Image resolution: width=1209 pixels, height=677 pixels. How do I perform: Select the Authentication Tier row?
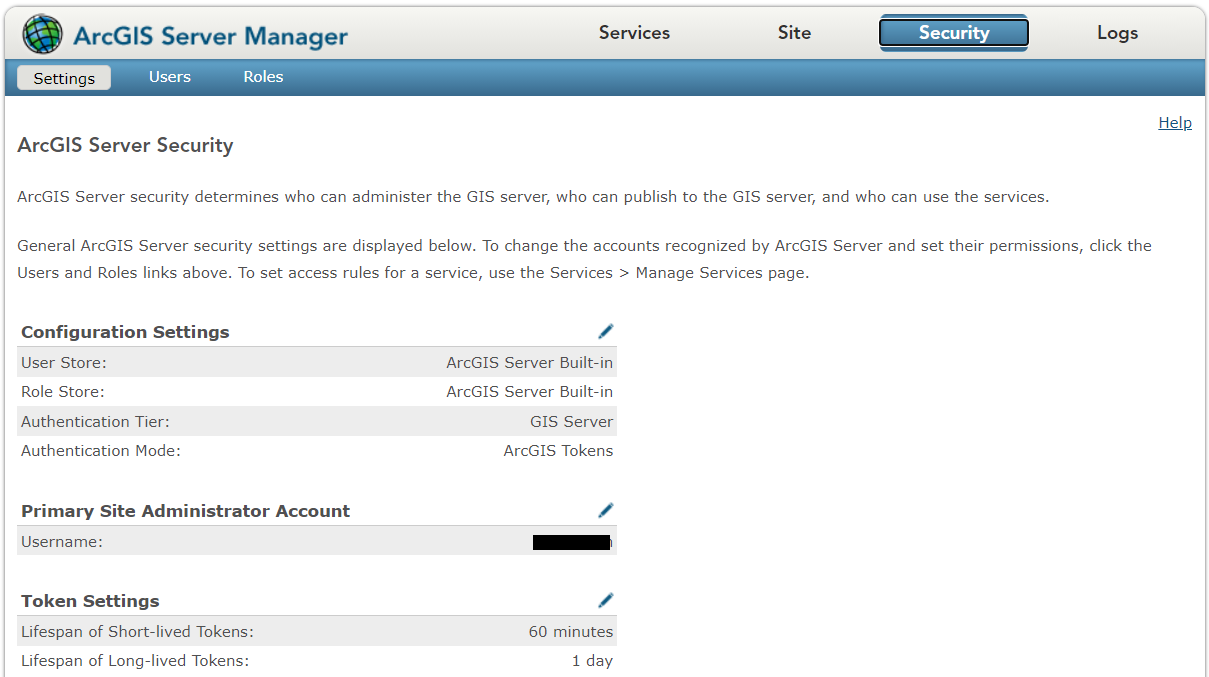tap(316, 421)
